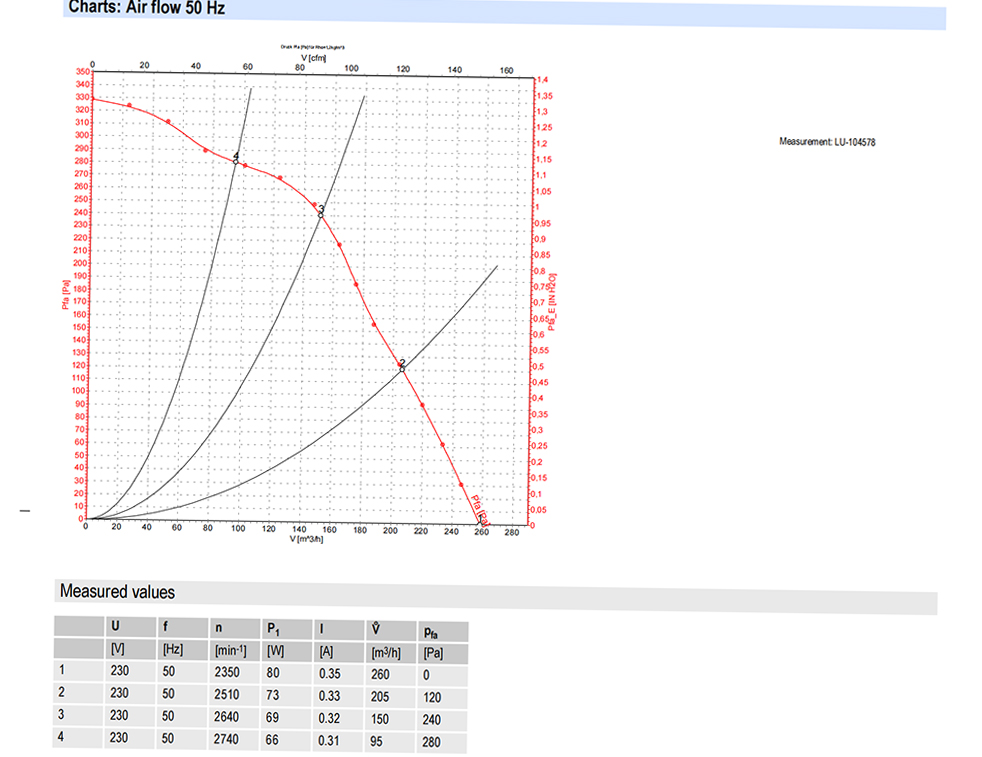Viewport: 982px width, 757px height.
Task: Click pressure value 120 in table row 2
Action: pyautogui.click(x=432, y=698)
